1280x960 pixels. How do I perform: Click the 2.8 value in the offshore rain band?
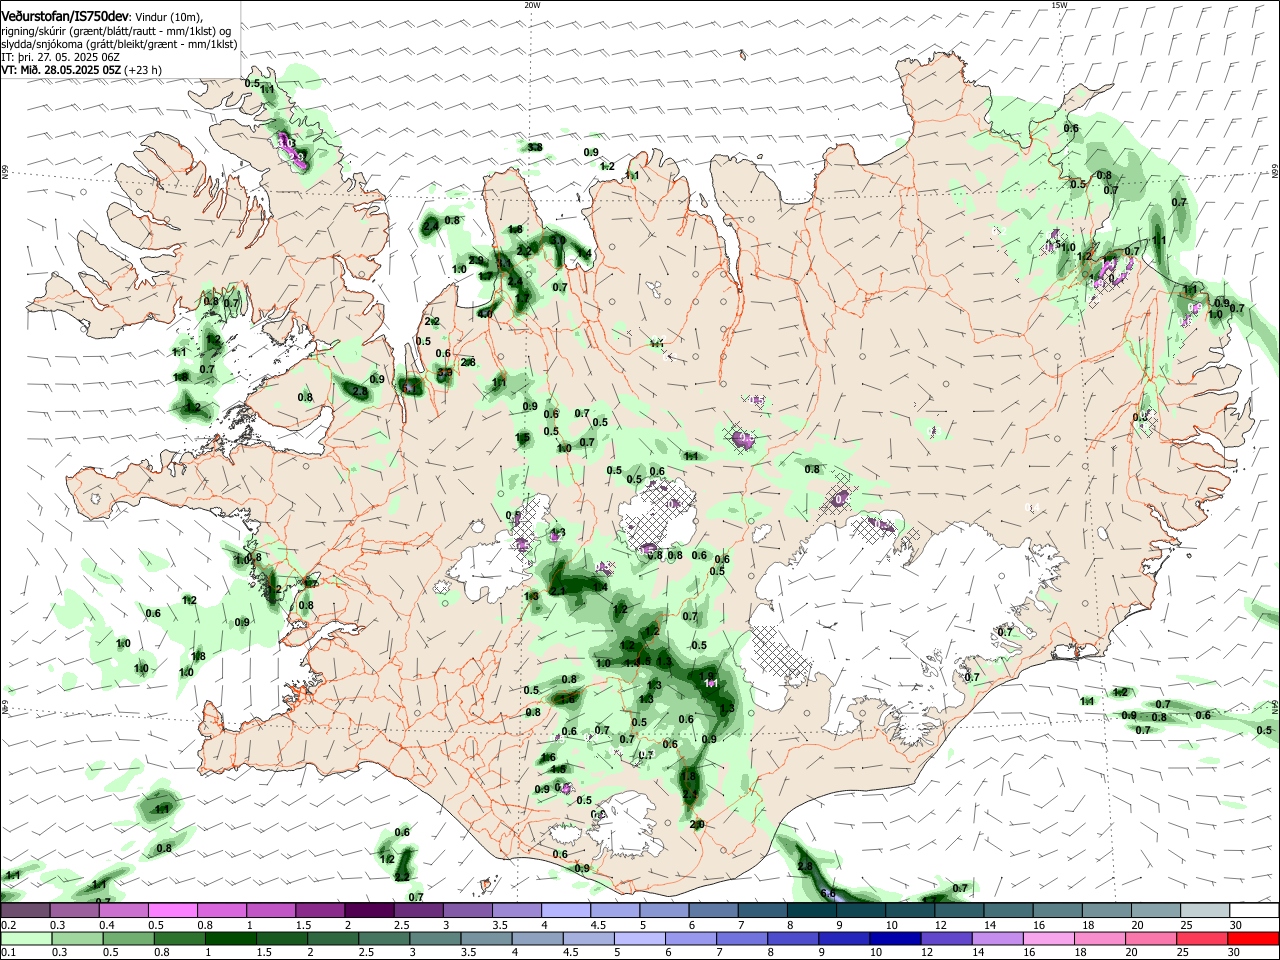[805, 866]
